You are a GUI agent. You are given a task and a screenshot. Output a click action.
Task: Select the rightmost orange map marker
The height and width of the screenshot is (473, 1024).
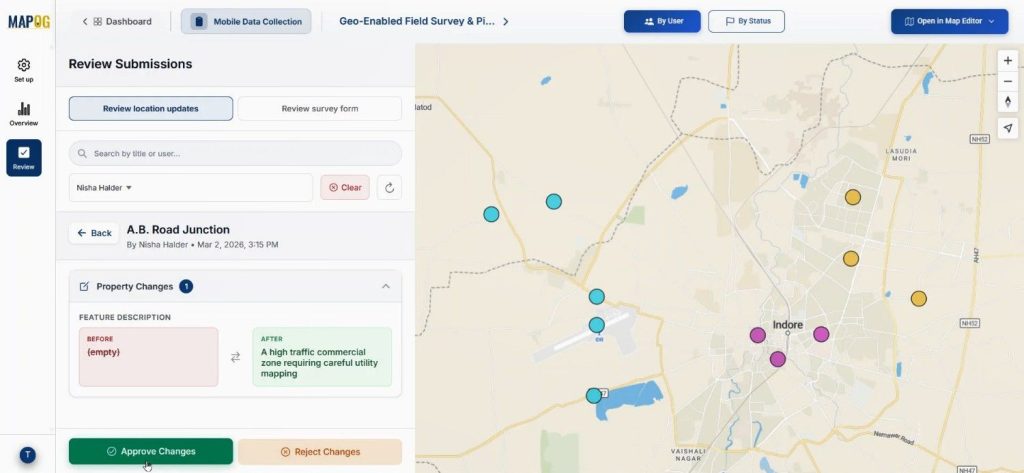(919, 299)
